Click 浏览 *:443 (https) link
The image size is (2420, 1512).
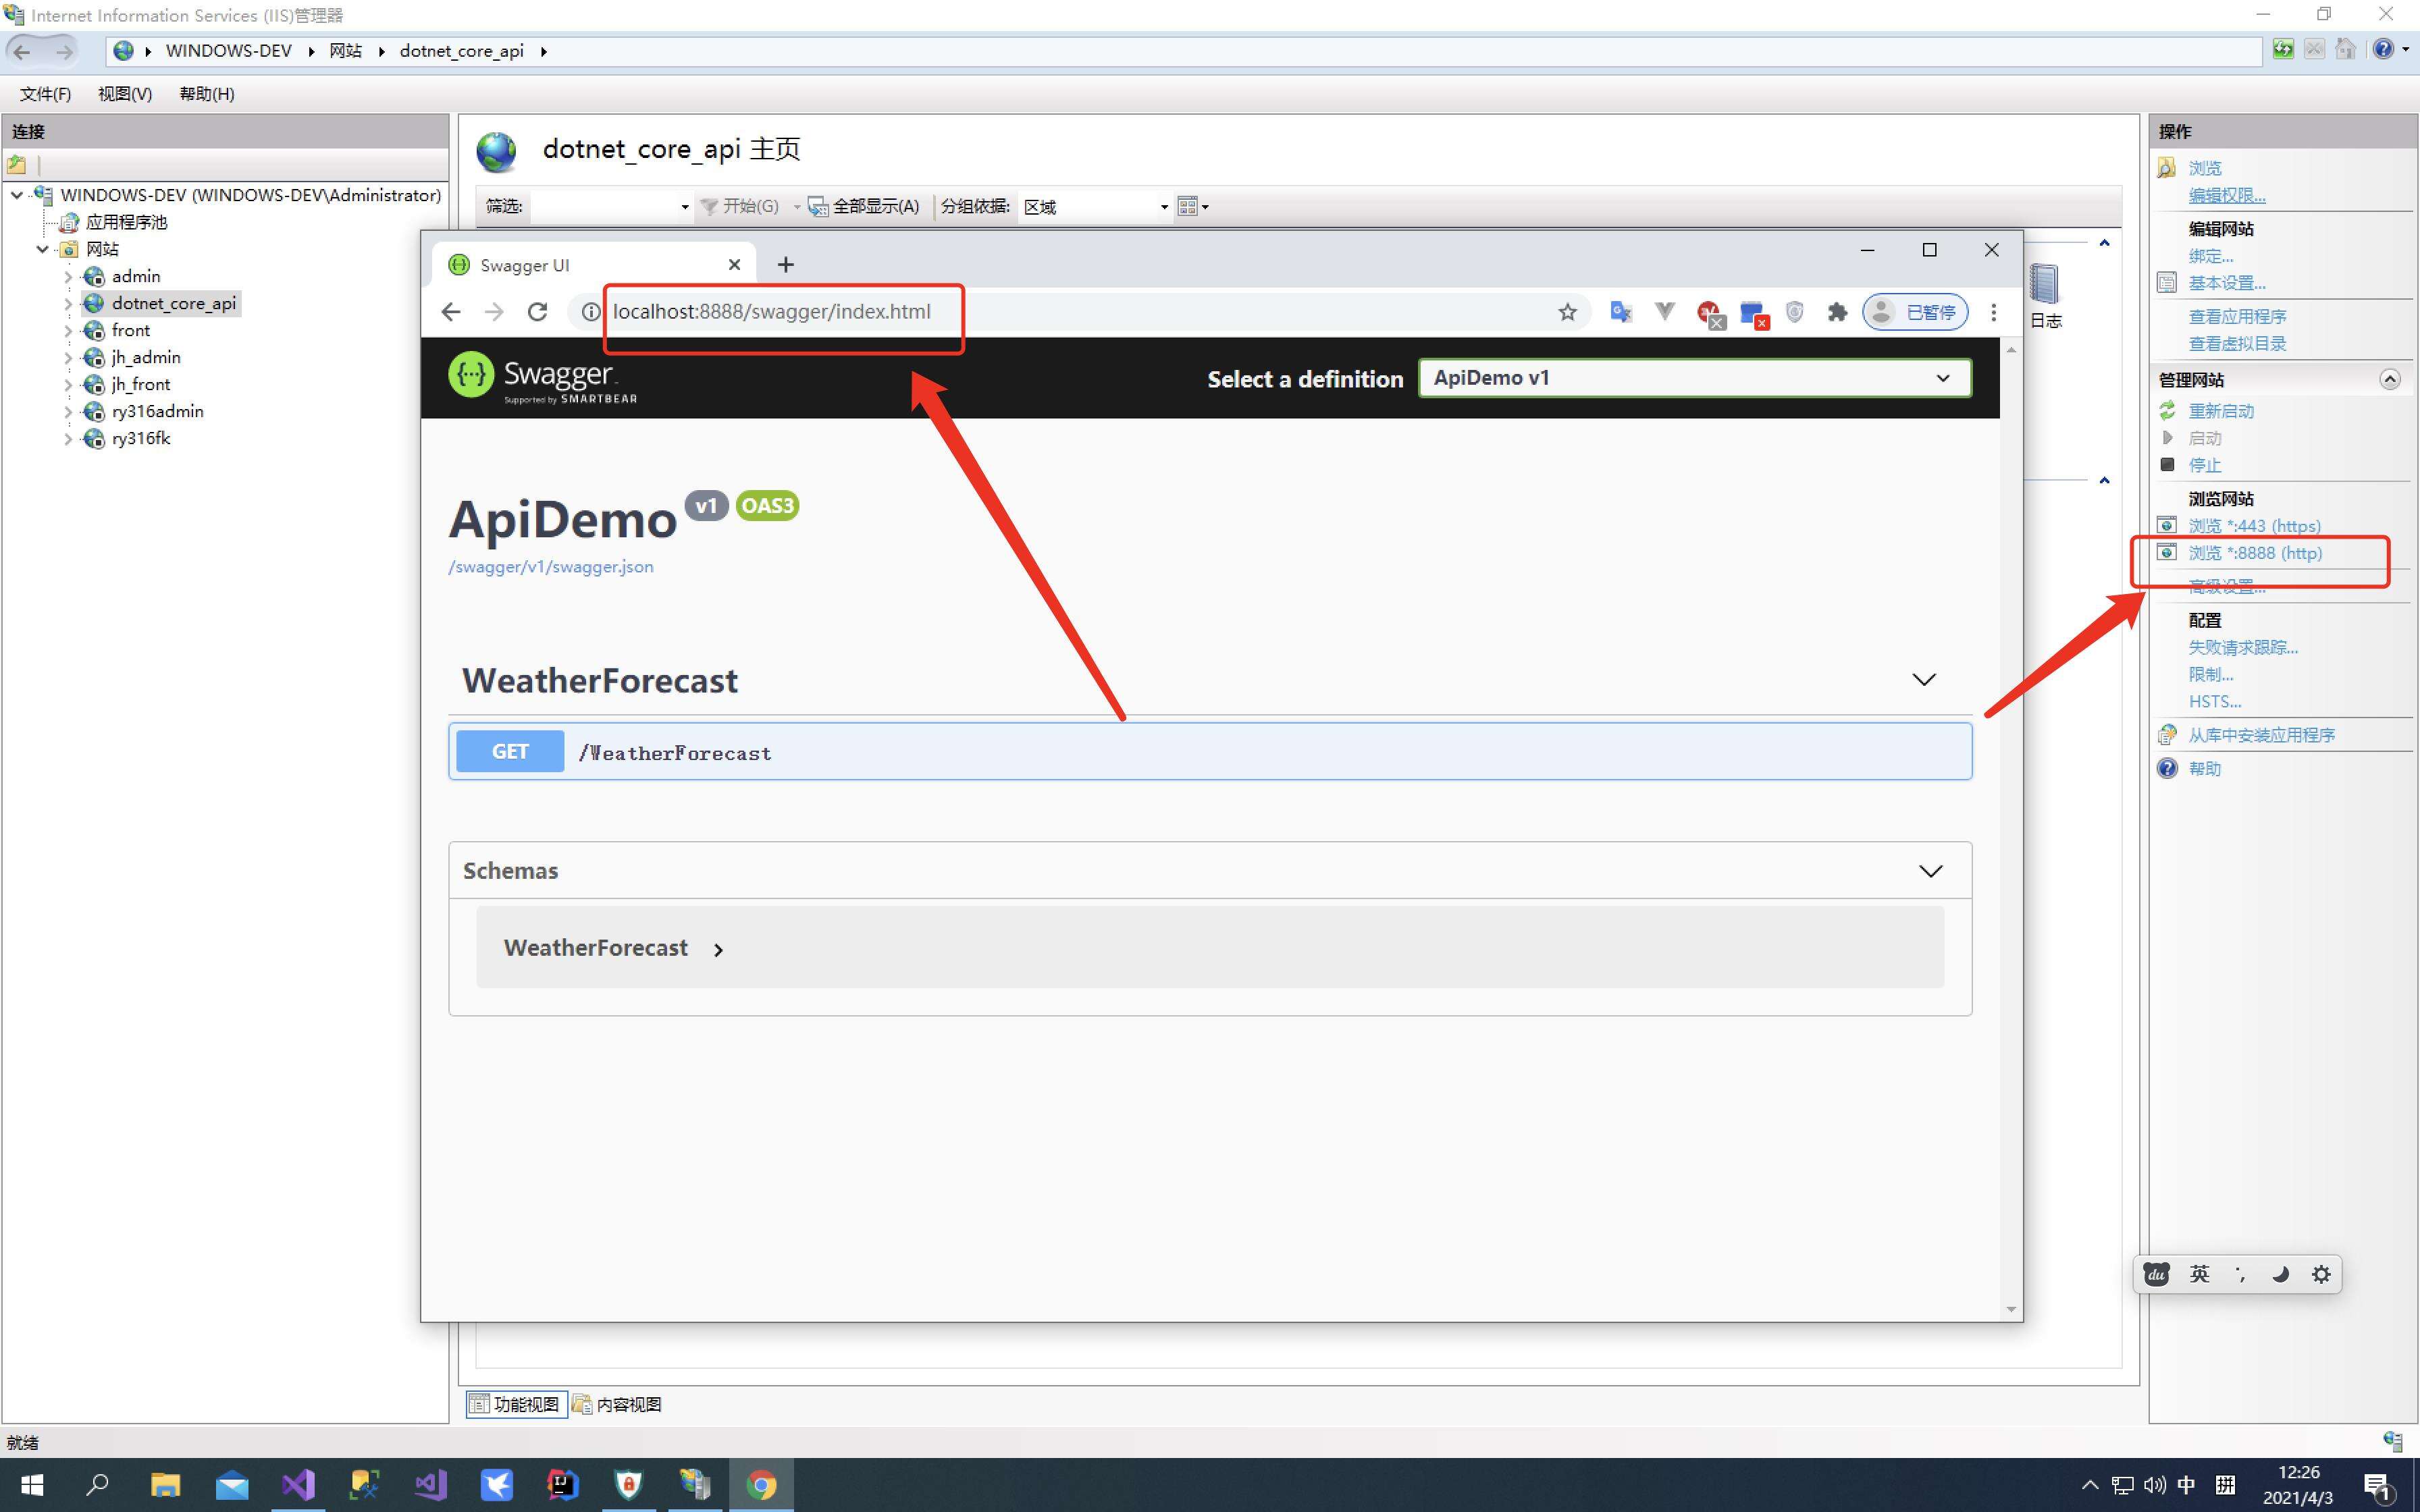point(2254,526)
